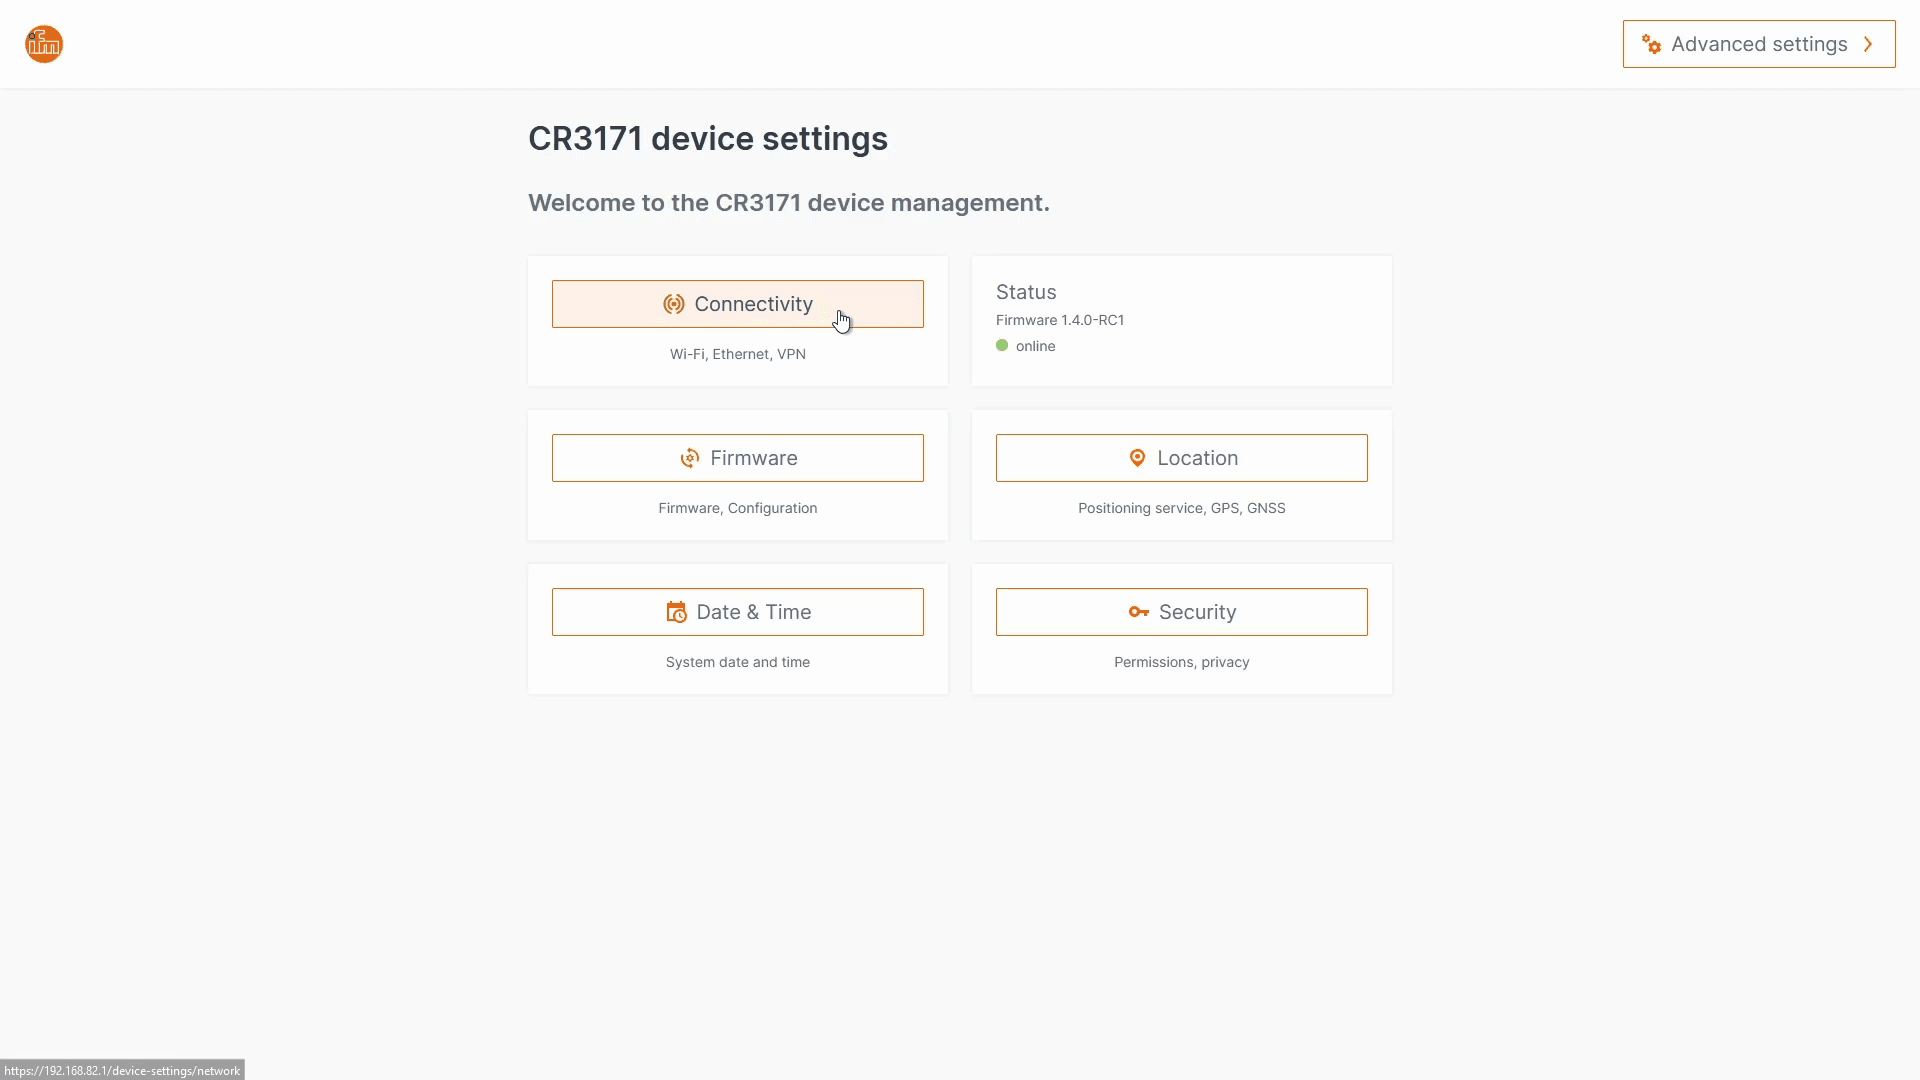The width and height of the screenshot is (1920, 1080).
Task: Expand Advanced settings via chevron arrow
Action: coord(1868,44)
